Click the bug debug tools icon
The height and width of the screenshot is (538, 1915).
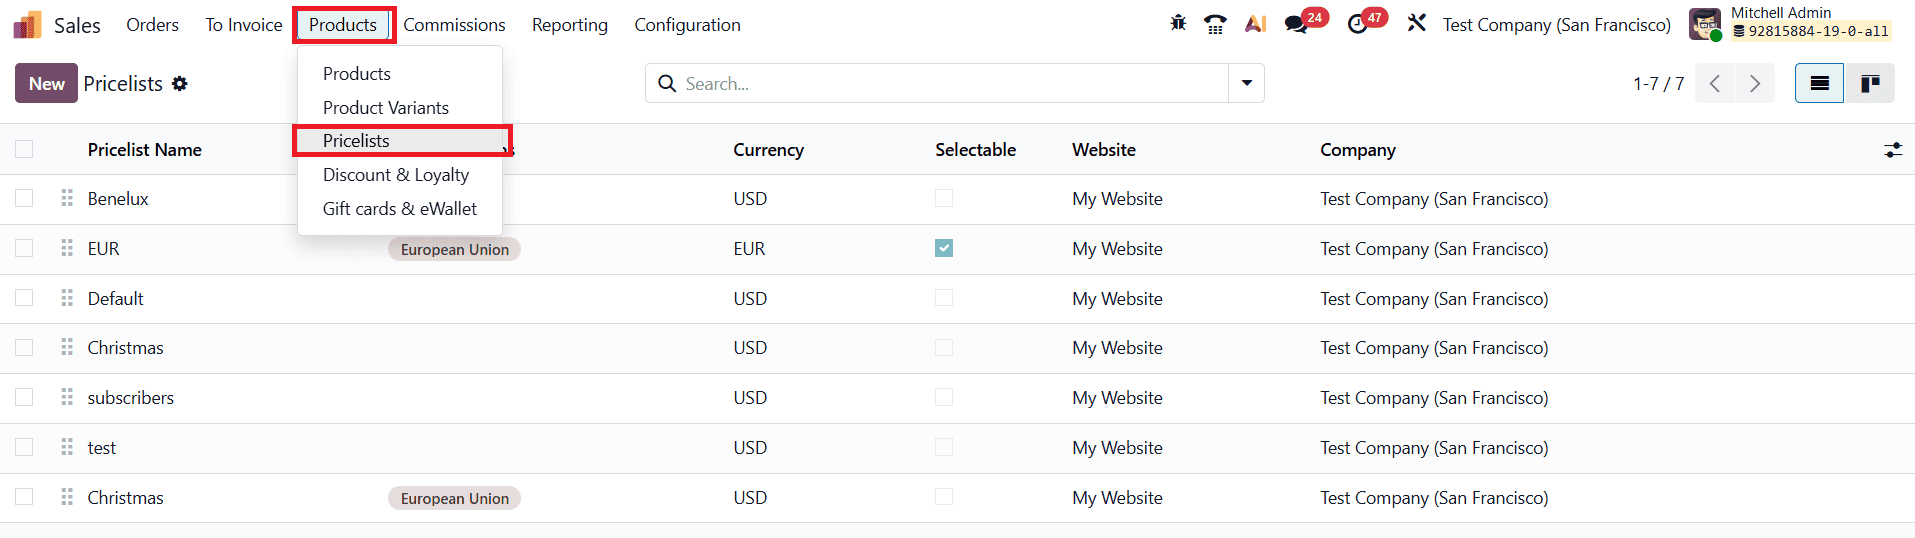click(1178, 23)
